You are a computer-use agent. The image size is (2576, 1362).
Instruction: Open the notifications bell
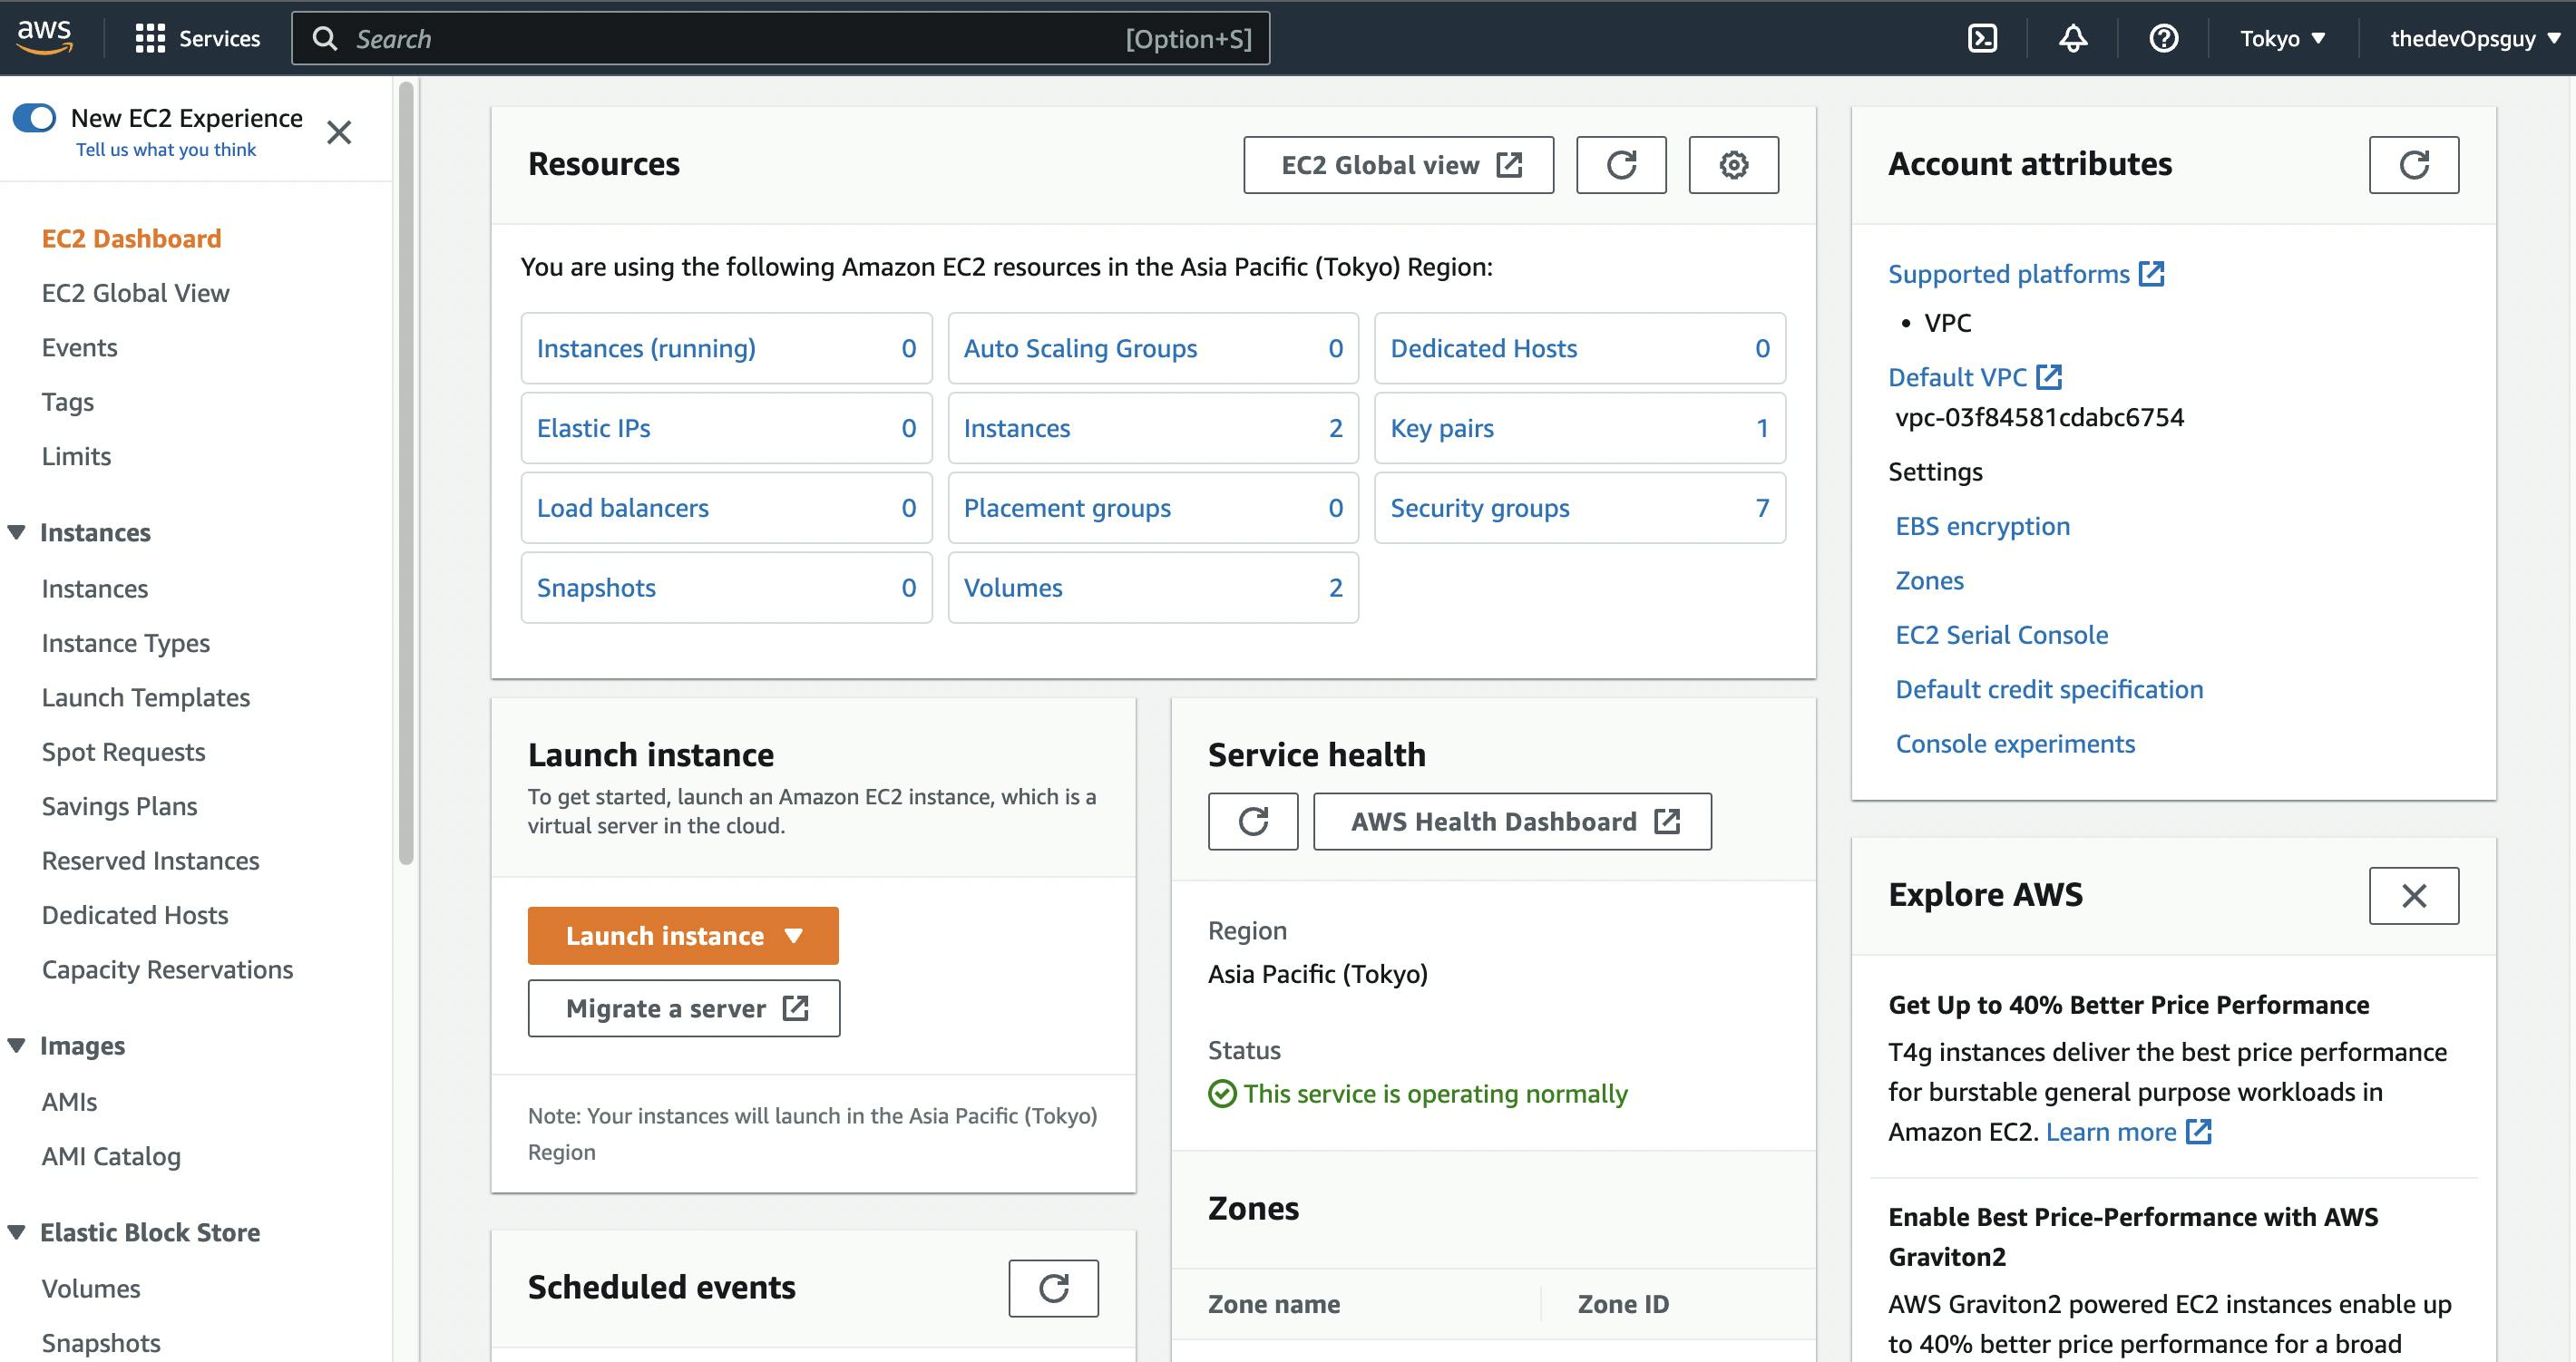(2073, 38)
